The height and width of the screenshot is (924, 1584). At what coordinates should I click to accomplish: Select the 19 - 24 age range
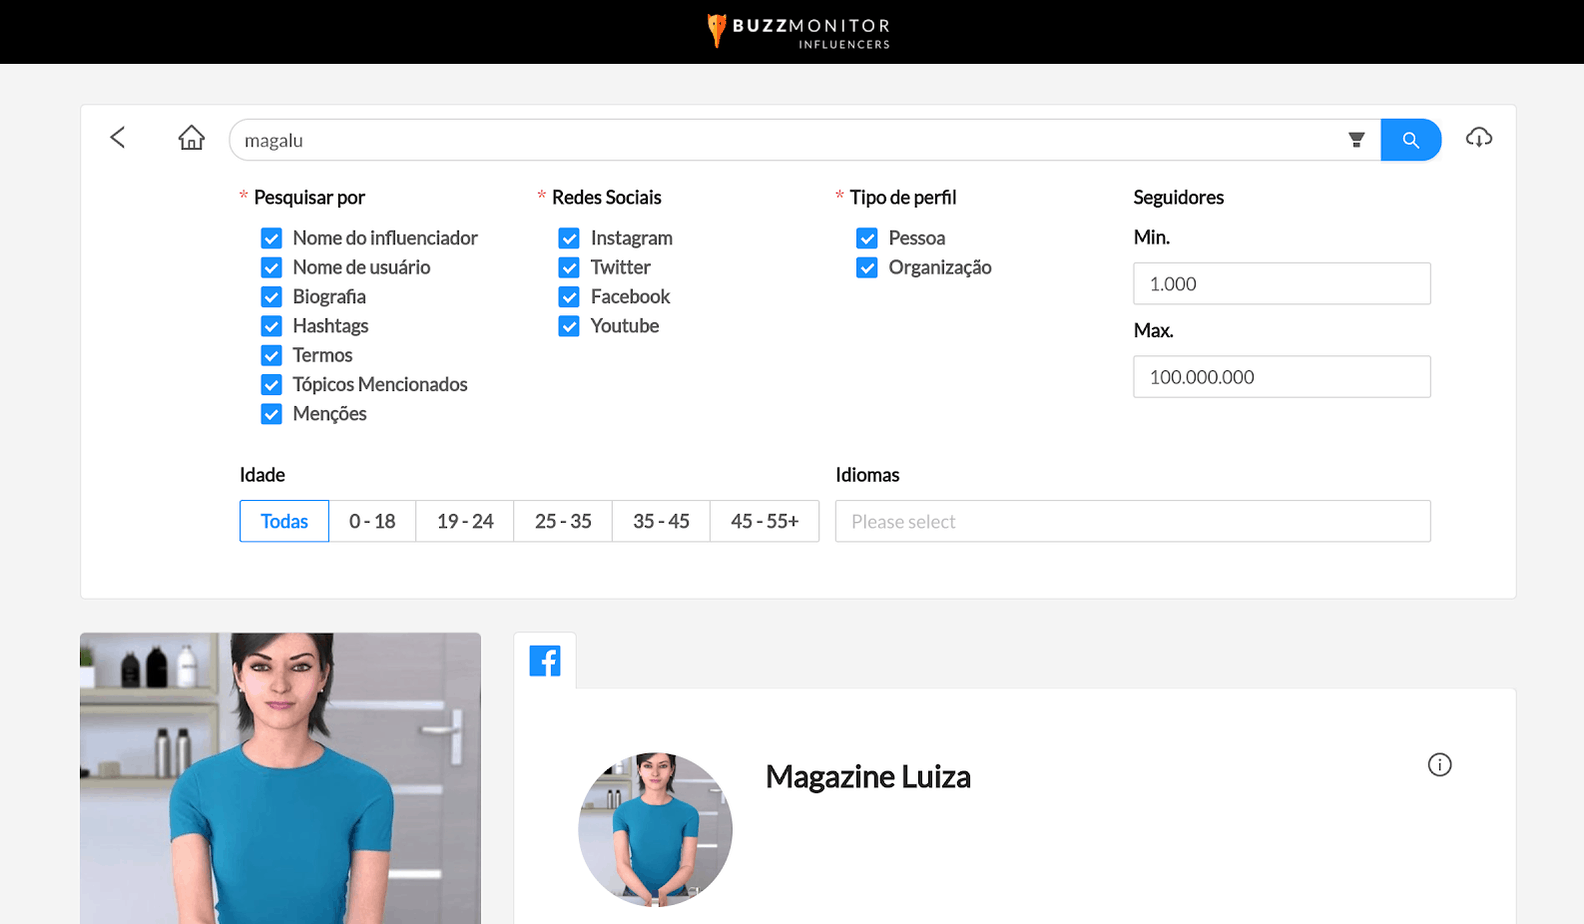click(465, 521)
